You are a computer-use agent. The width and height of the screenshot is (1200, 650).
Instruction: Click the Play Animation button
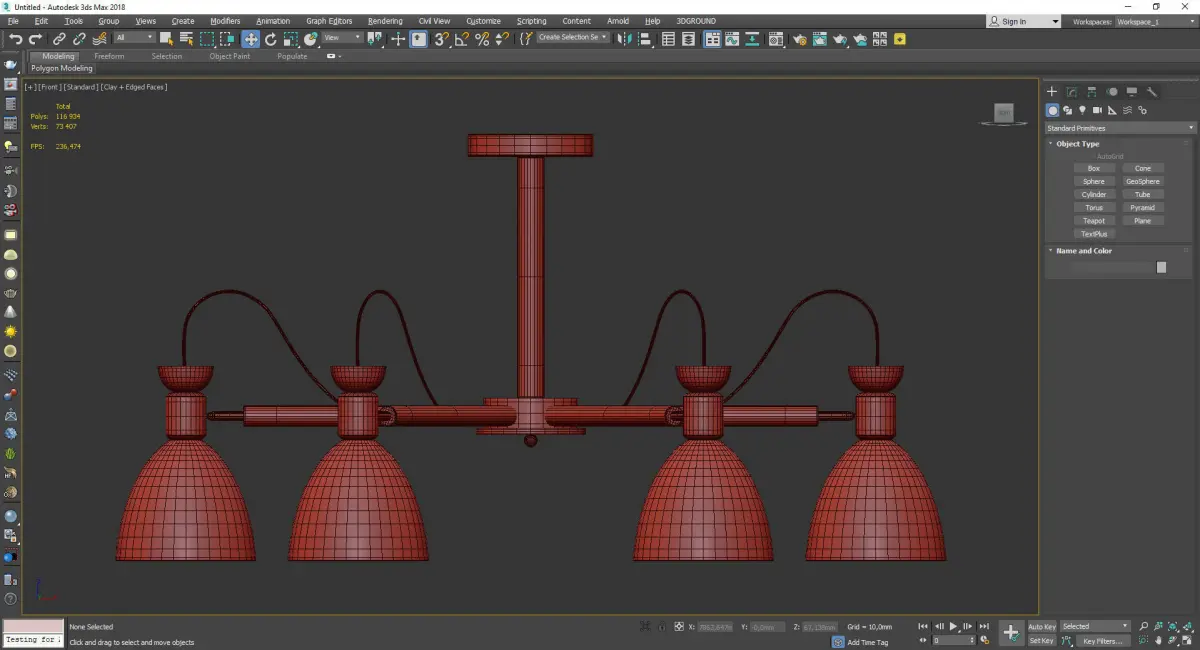(x=954, y=627)
